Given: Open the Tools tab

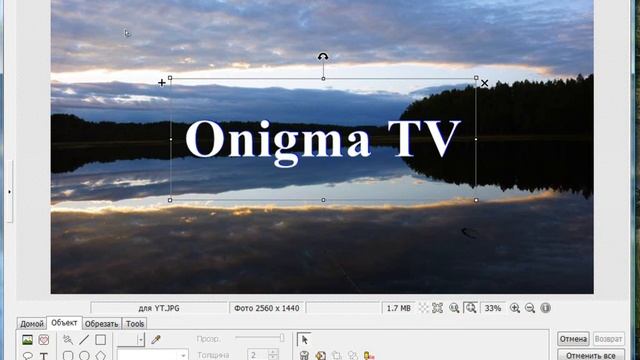Looking at the screenshot, I should coord(135,324).
